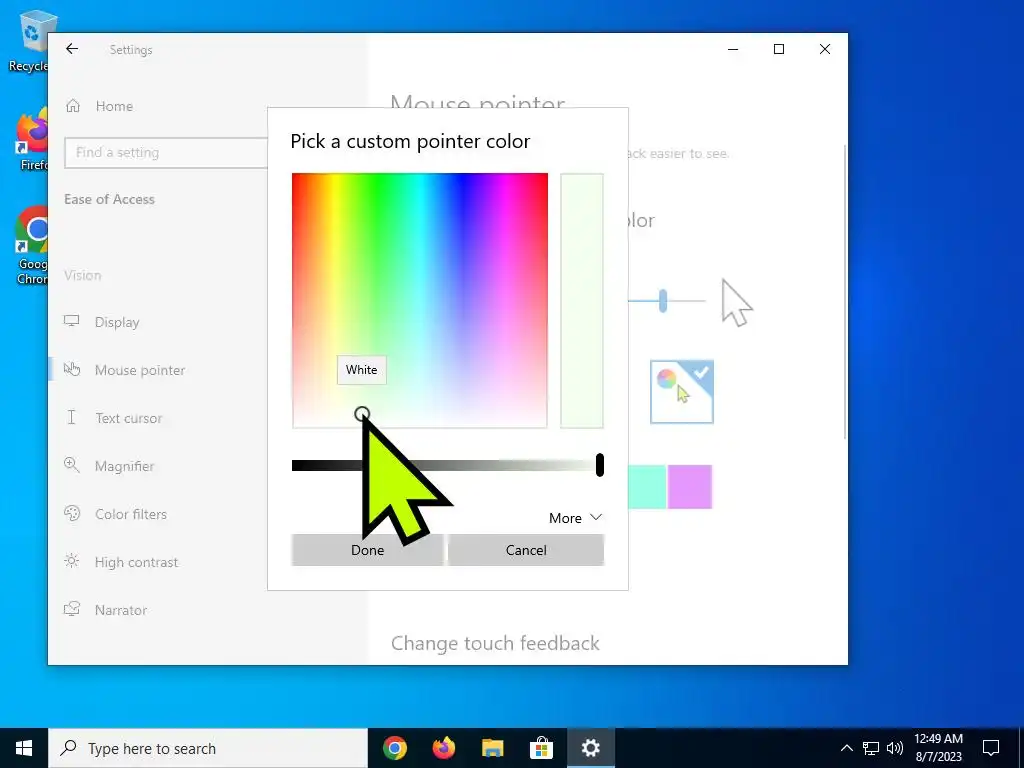Click the Text cursor I-beam icon
This screenshot has height=768, width=1024.
(71, 417)
